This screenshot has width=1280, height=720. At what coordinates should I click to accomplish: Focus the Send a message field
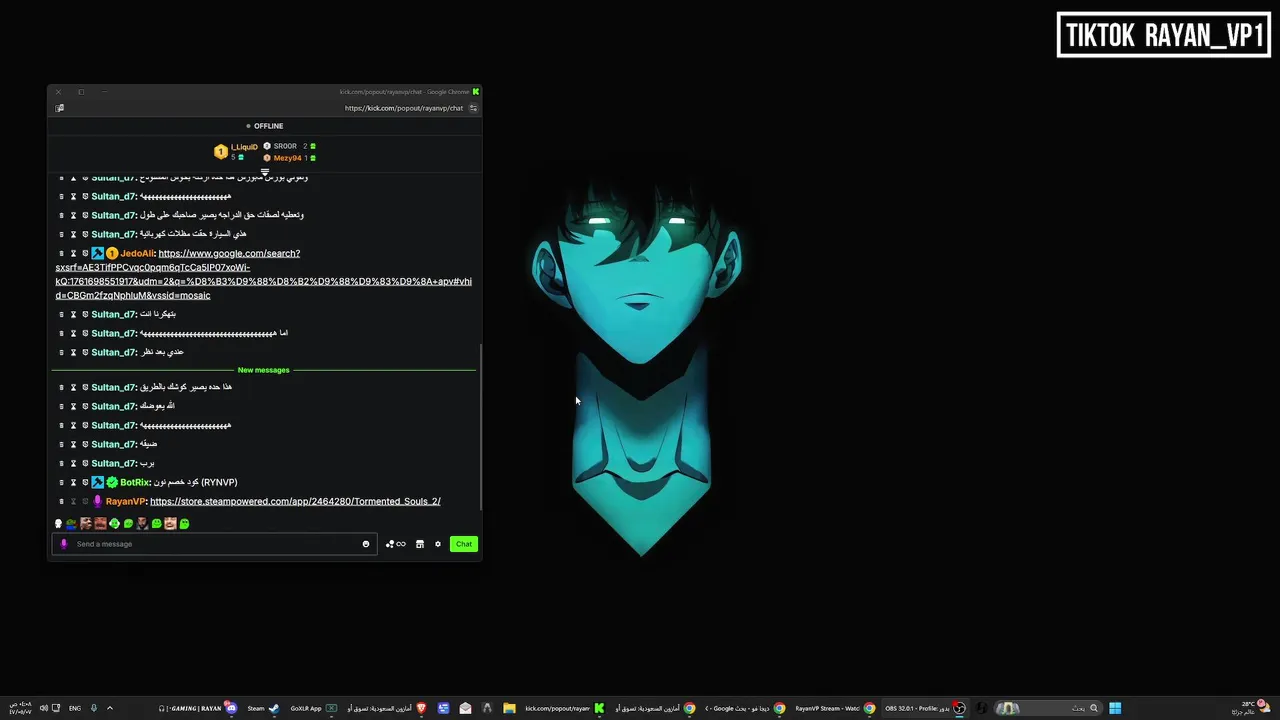point(215,544)
